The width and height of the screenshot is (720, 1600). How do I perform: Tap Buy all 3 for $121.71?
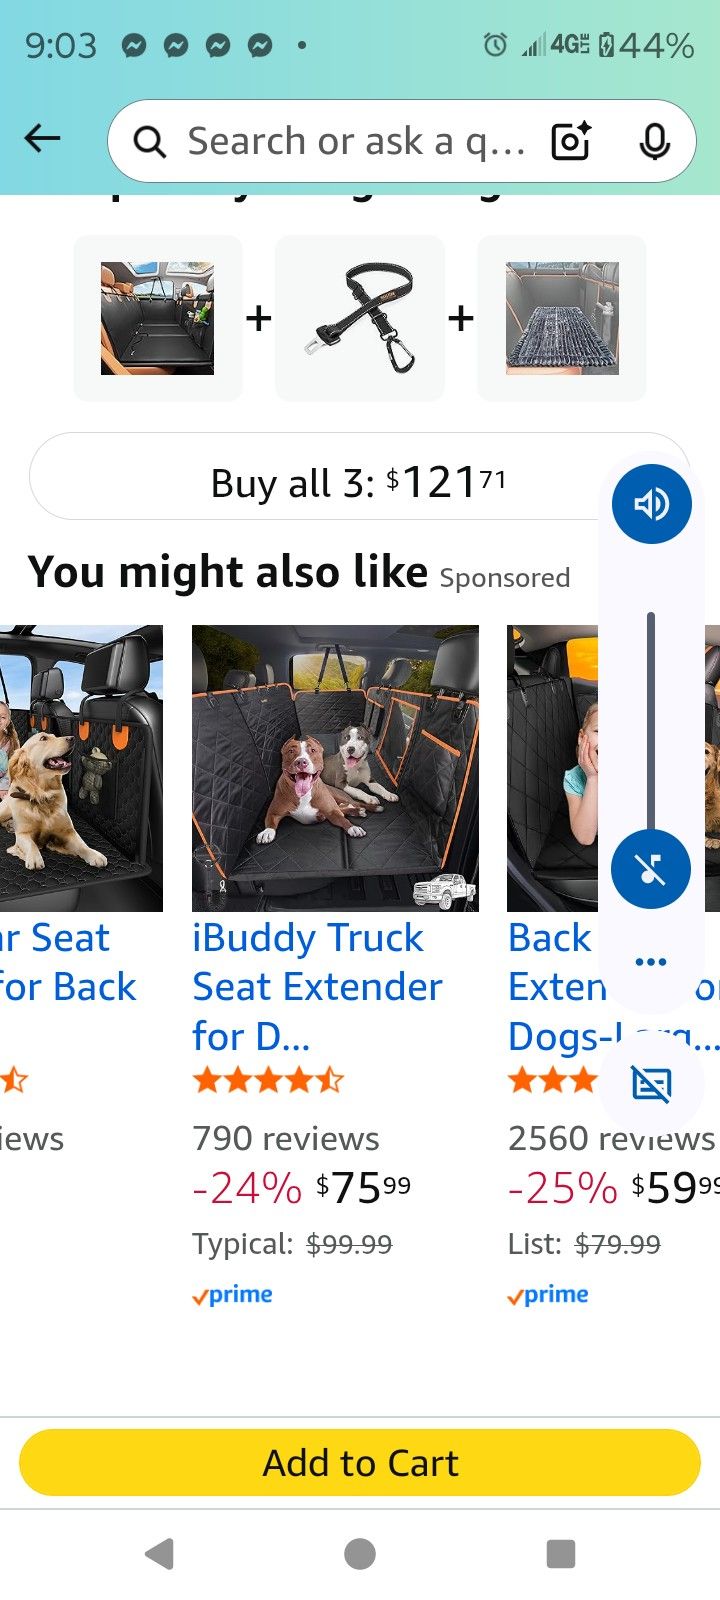[x=320, y=481]
